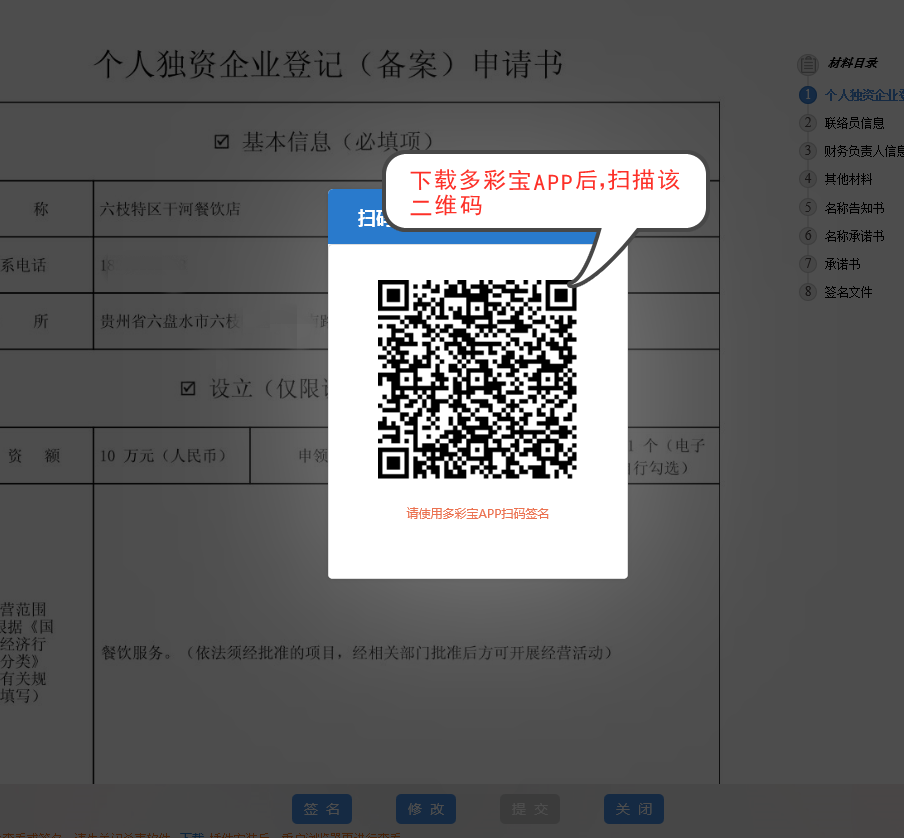Click the 餐饮服务 business scope text

356,653
